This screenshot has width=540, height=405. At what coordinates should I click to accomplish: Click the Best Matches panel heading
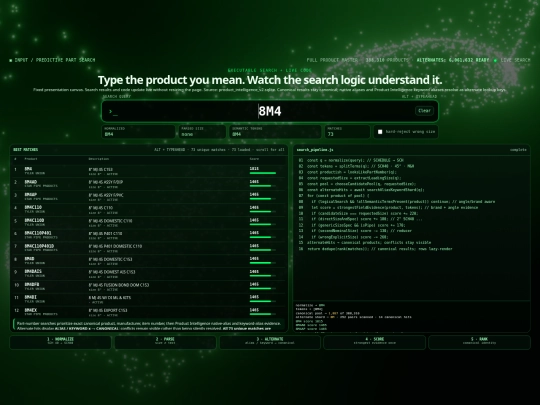coord(25,150)
